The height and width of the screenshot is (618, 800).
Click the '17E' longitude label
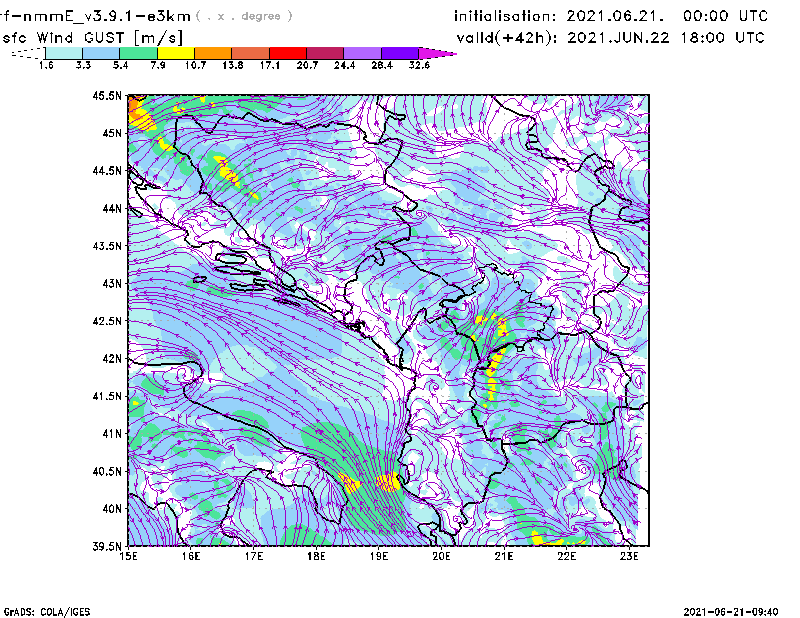tap(254, 556)
